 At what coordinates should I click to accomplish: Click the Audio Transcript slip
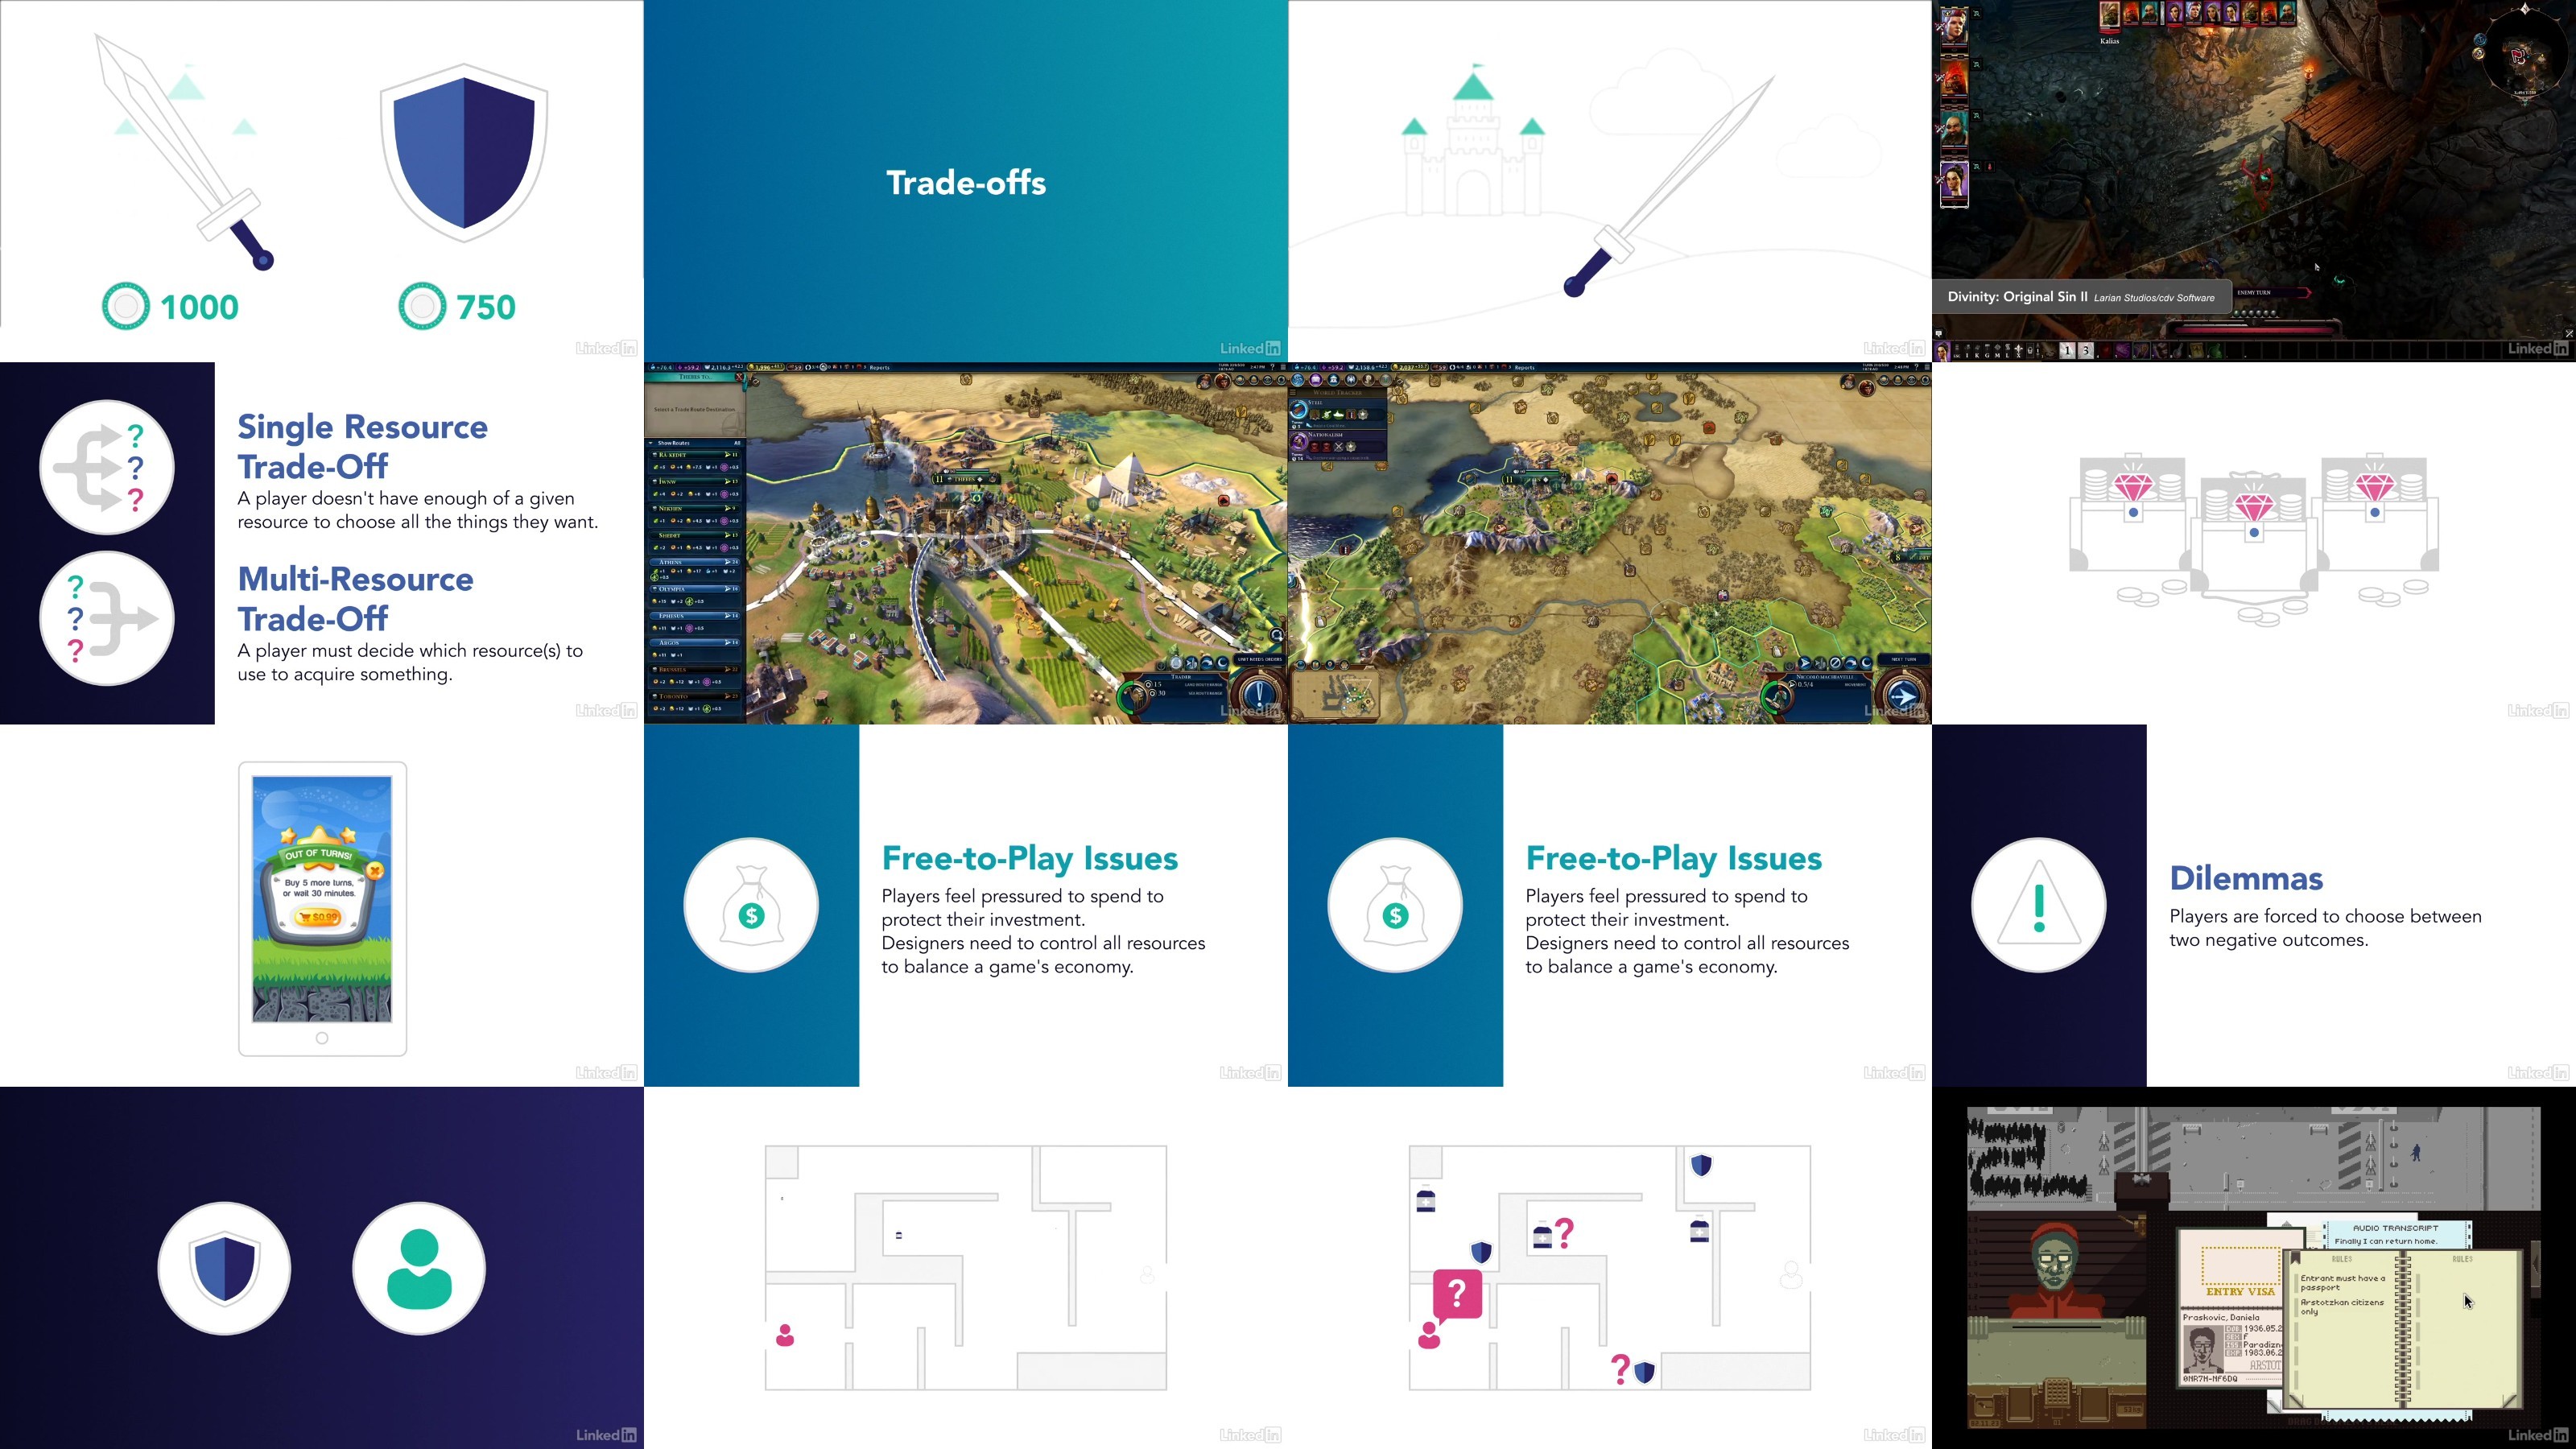pos(2396,1234)
